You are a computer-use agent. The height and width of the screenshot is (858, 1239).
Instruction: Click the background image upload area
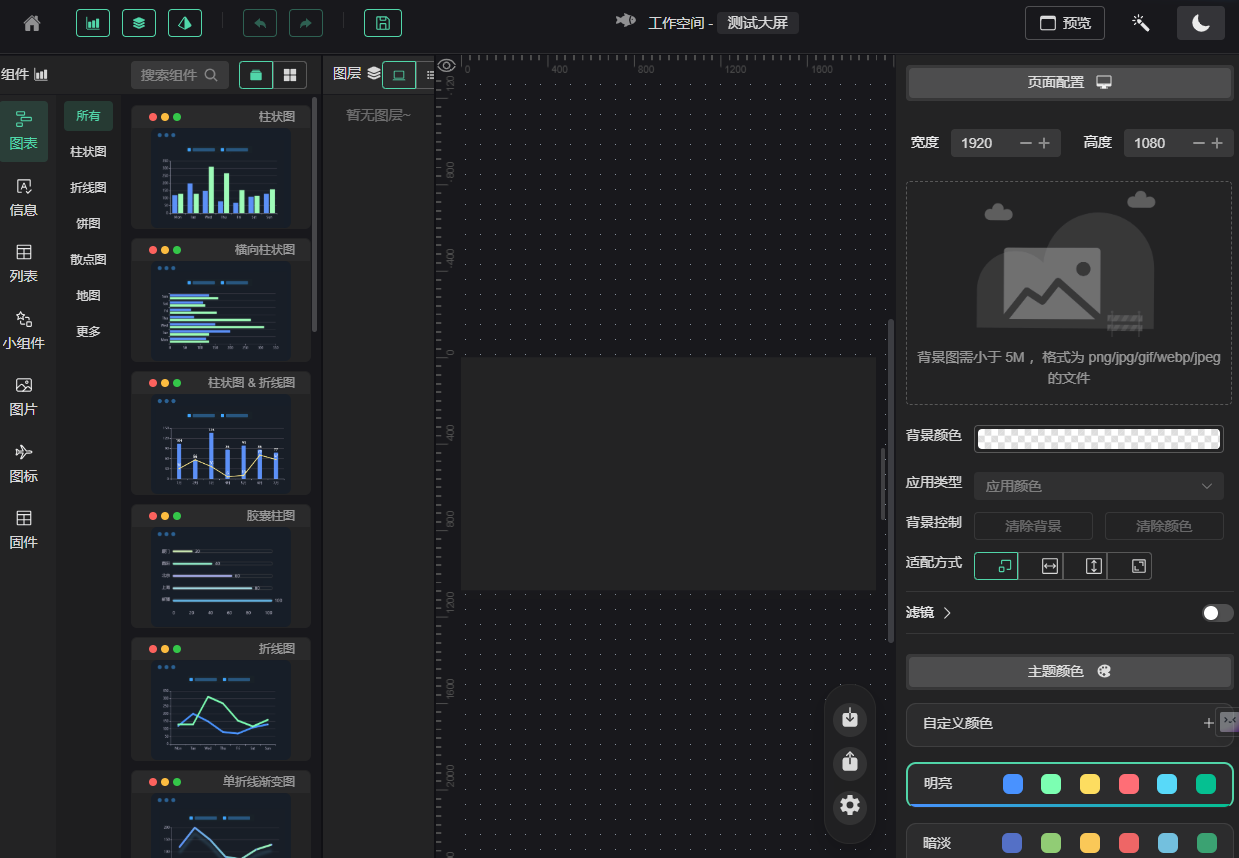[1069, 293]
